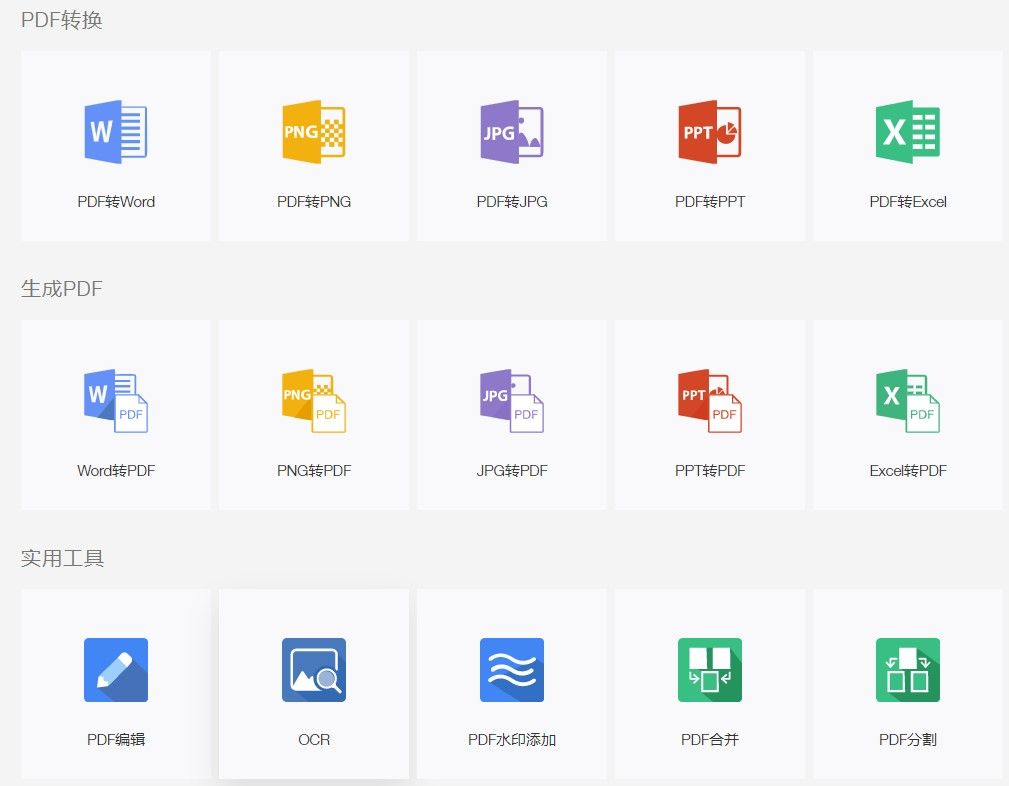The image size is (1009, 786).
Task: Open the Excel转PDF green icon
Action: click(908, 400)
